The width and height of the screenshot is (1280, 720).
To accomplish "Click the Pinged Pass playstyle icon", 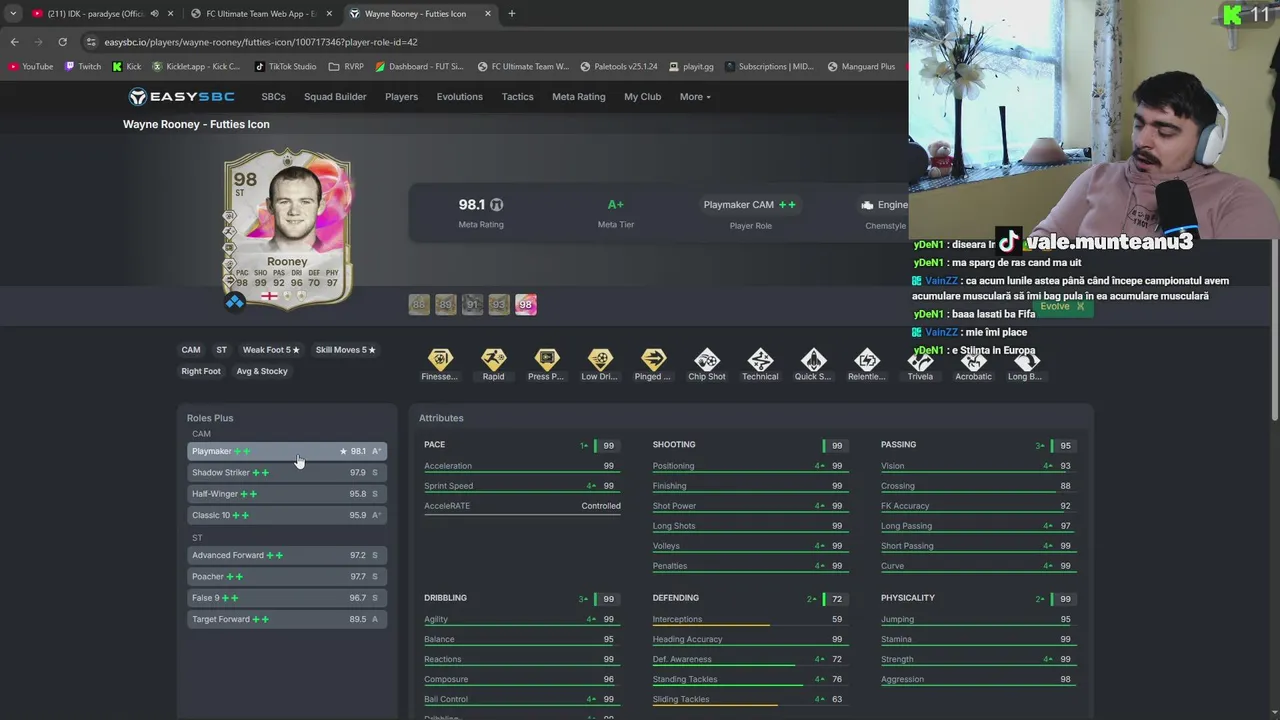I will pos(653,359).
